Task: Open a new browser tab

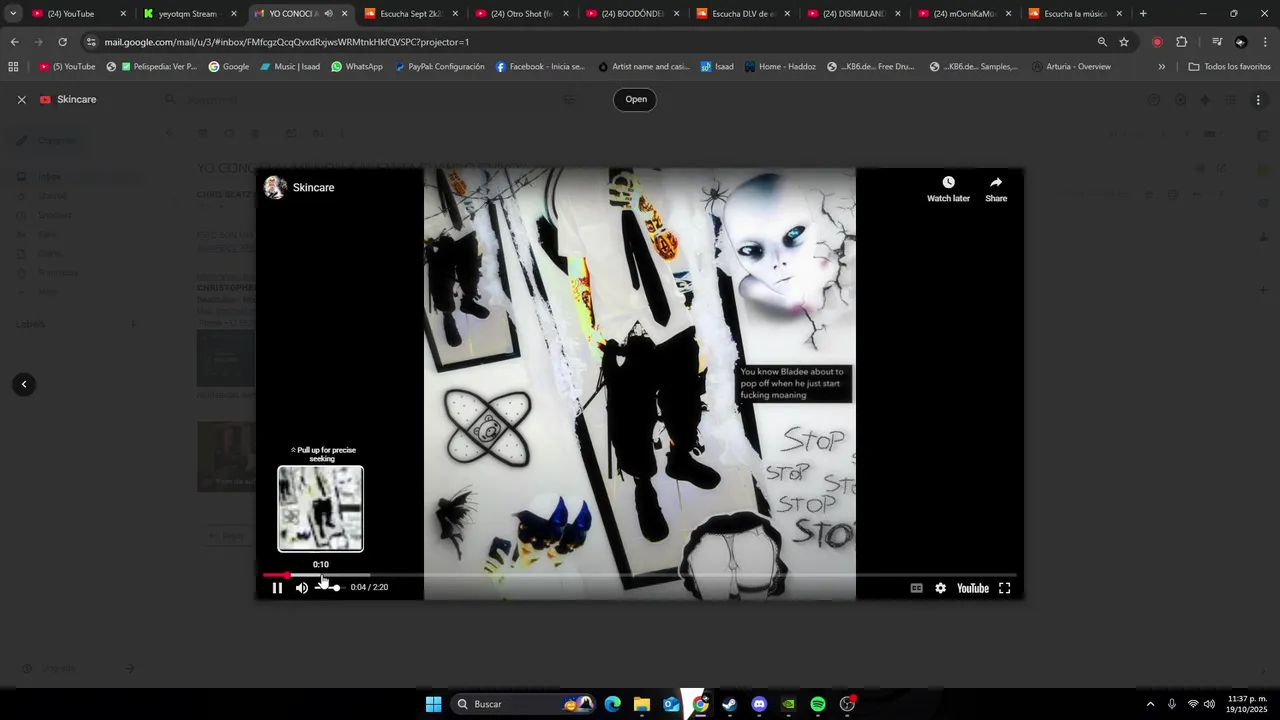Action: coord(1143,14)
